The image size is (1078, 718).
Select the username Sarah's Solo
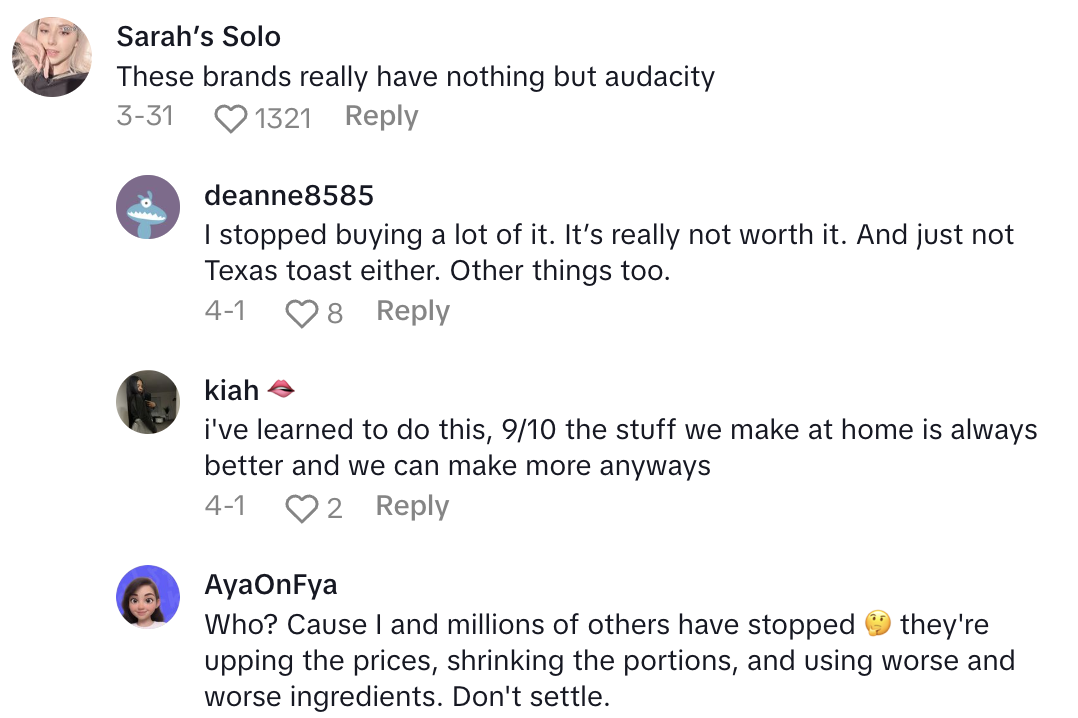click(199, 36)
